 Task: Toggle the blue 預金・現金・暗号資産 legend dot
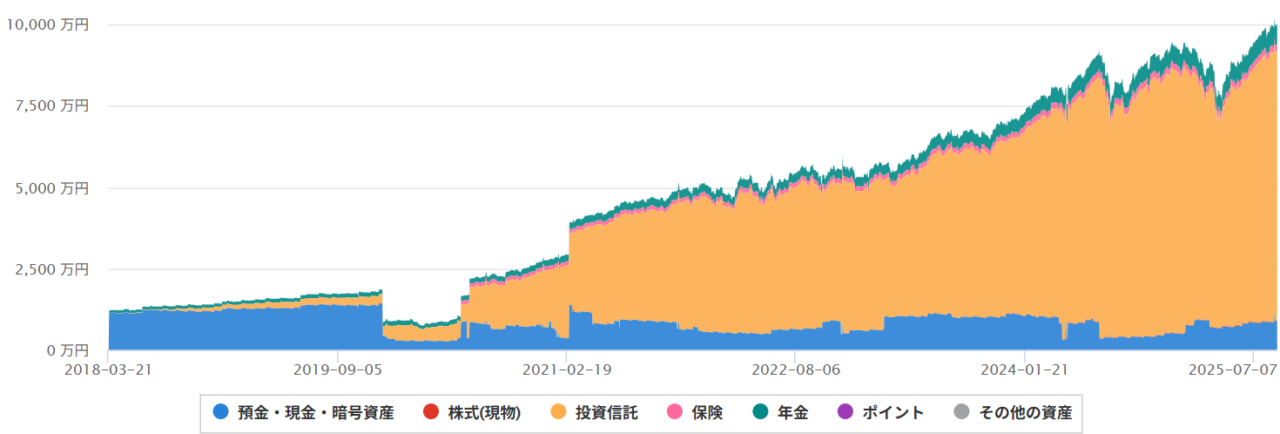tap(221, 412)
